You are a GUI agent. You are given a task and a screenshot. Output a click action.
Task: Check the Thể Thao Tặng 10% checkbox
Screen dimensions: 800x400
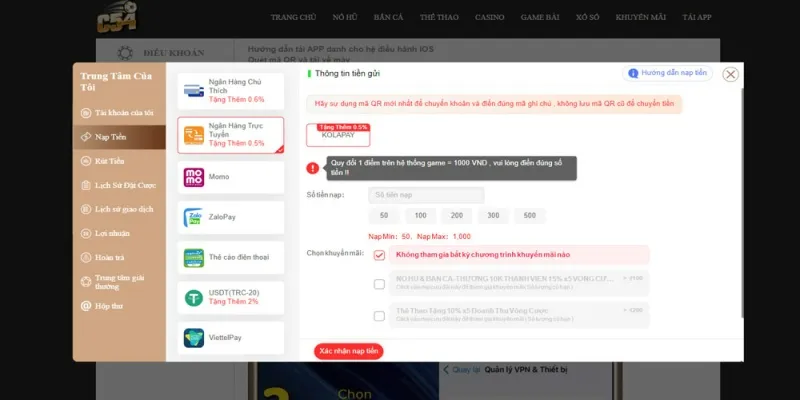pyautogui.click(x=379, y=316)
